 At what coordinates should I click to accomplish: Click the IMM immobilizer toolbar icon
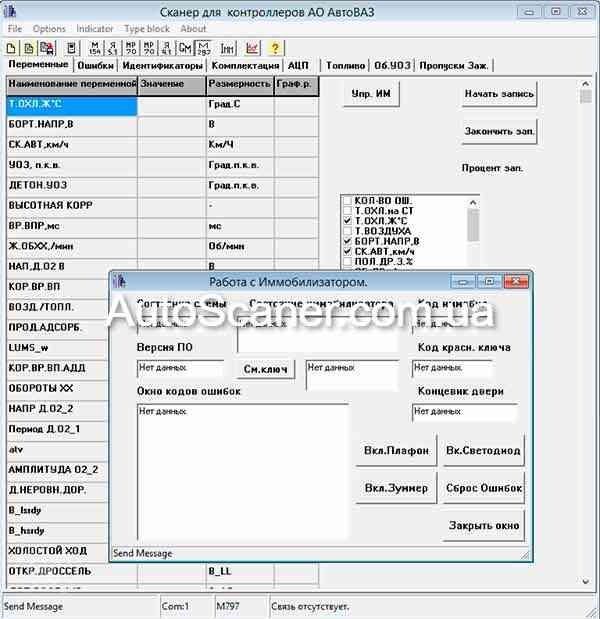click(x=228, y=47)
